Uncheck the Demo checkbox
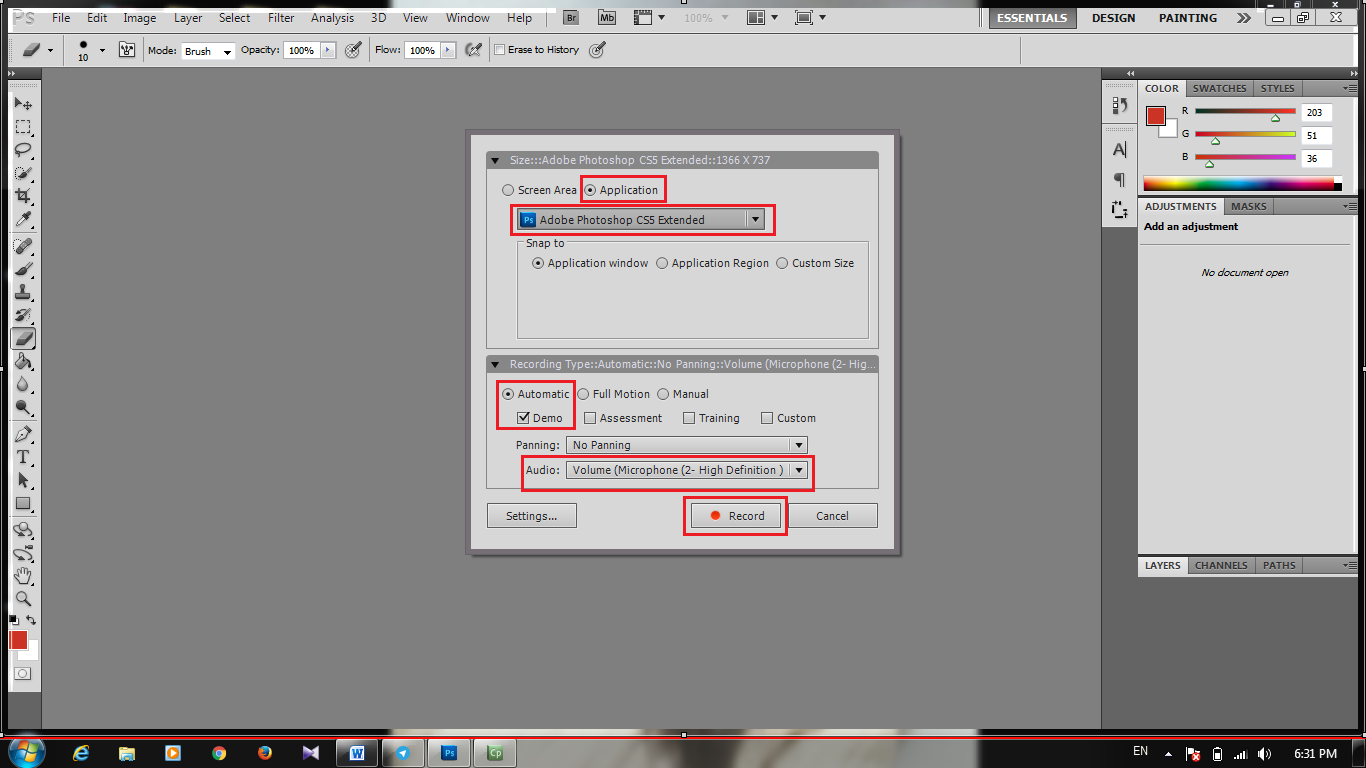 pyautogui.click(x=523, y=418)
